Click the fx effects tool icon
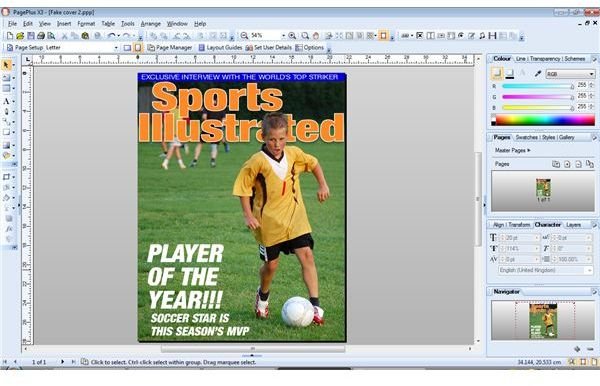This screenshot has height=386, width=600. (x=8, y=229)
